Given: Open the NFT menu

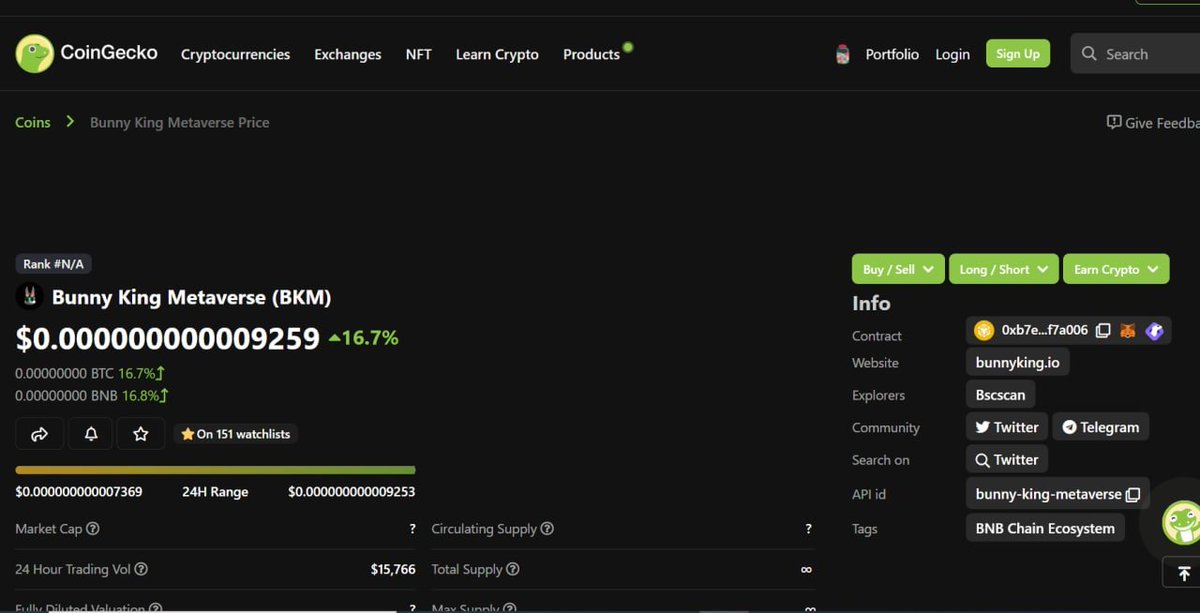Looking at the screenshot, I should click(x=419, y=54).
